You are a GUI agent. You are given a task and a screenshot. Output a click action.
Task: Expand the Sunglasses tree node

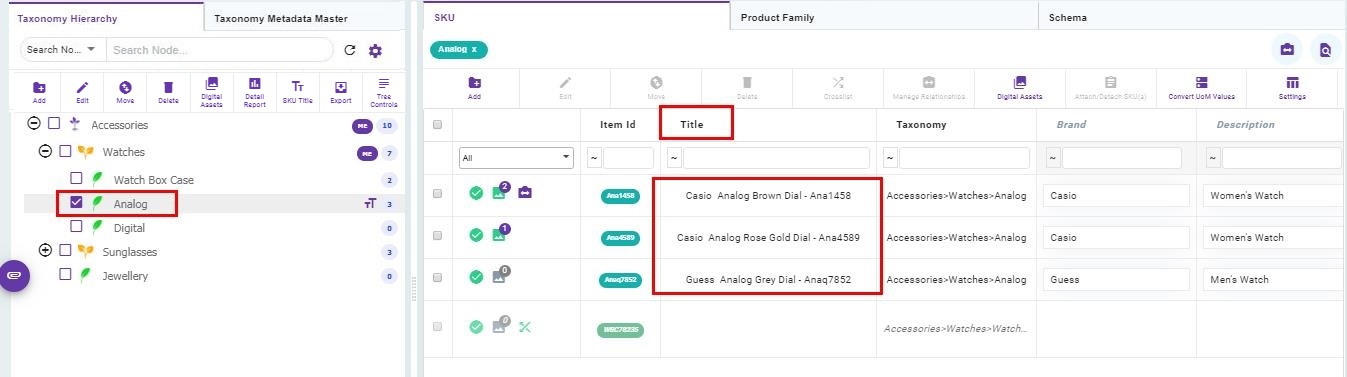pos(45,250)
